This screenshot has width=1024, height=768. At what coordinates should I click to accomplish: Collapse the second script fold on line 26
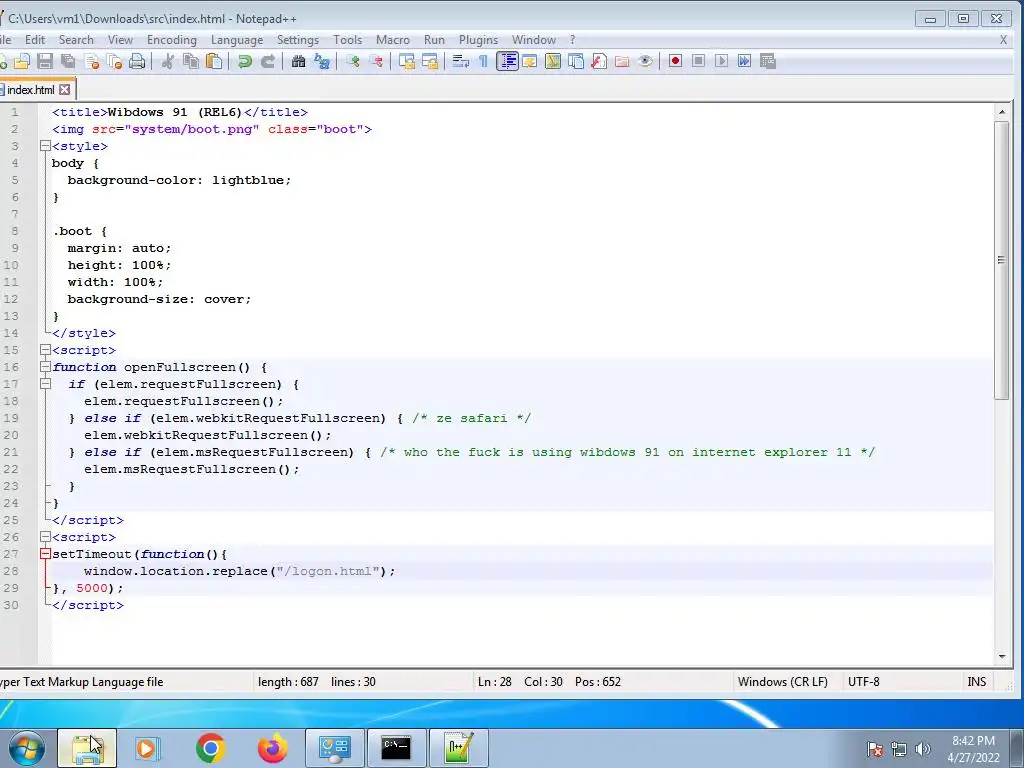point(45,537)
